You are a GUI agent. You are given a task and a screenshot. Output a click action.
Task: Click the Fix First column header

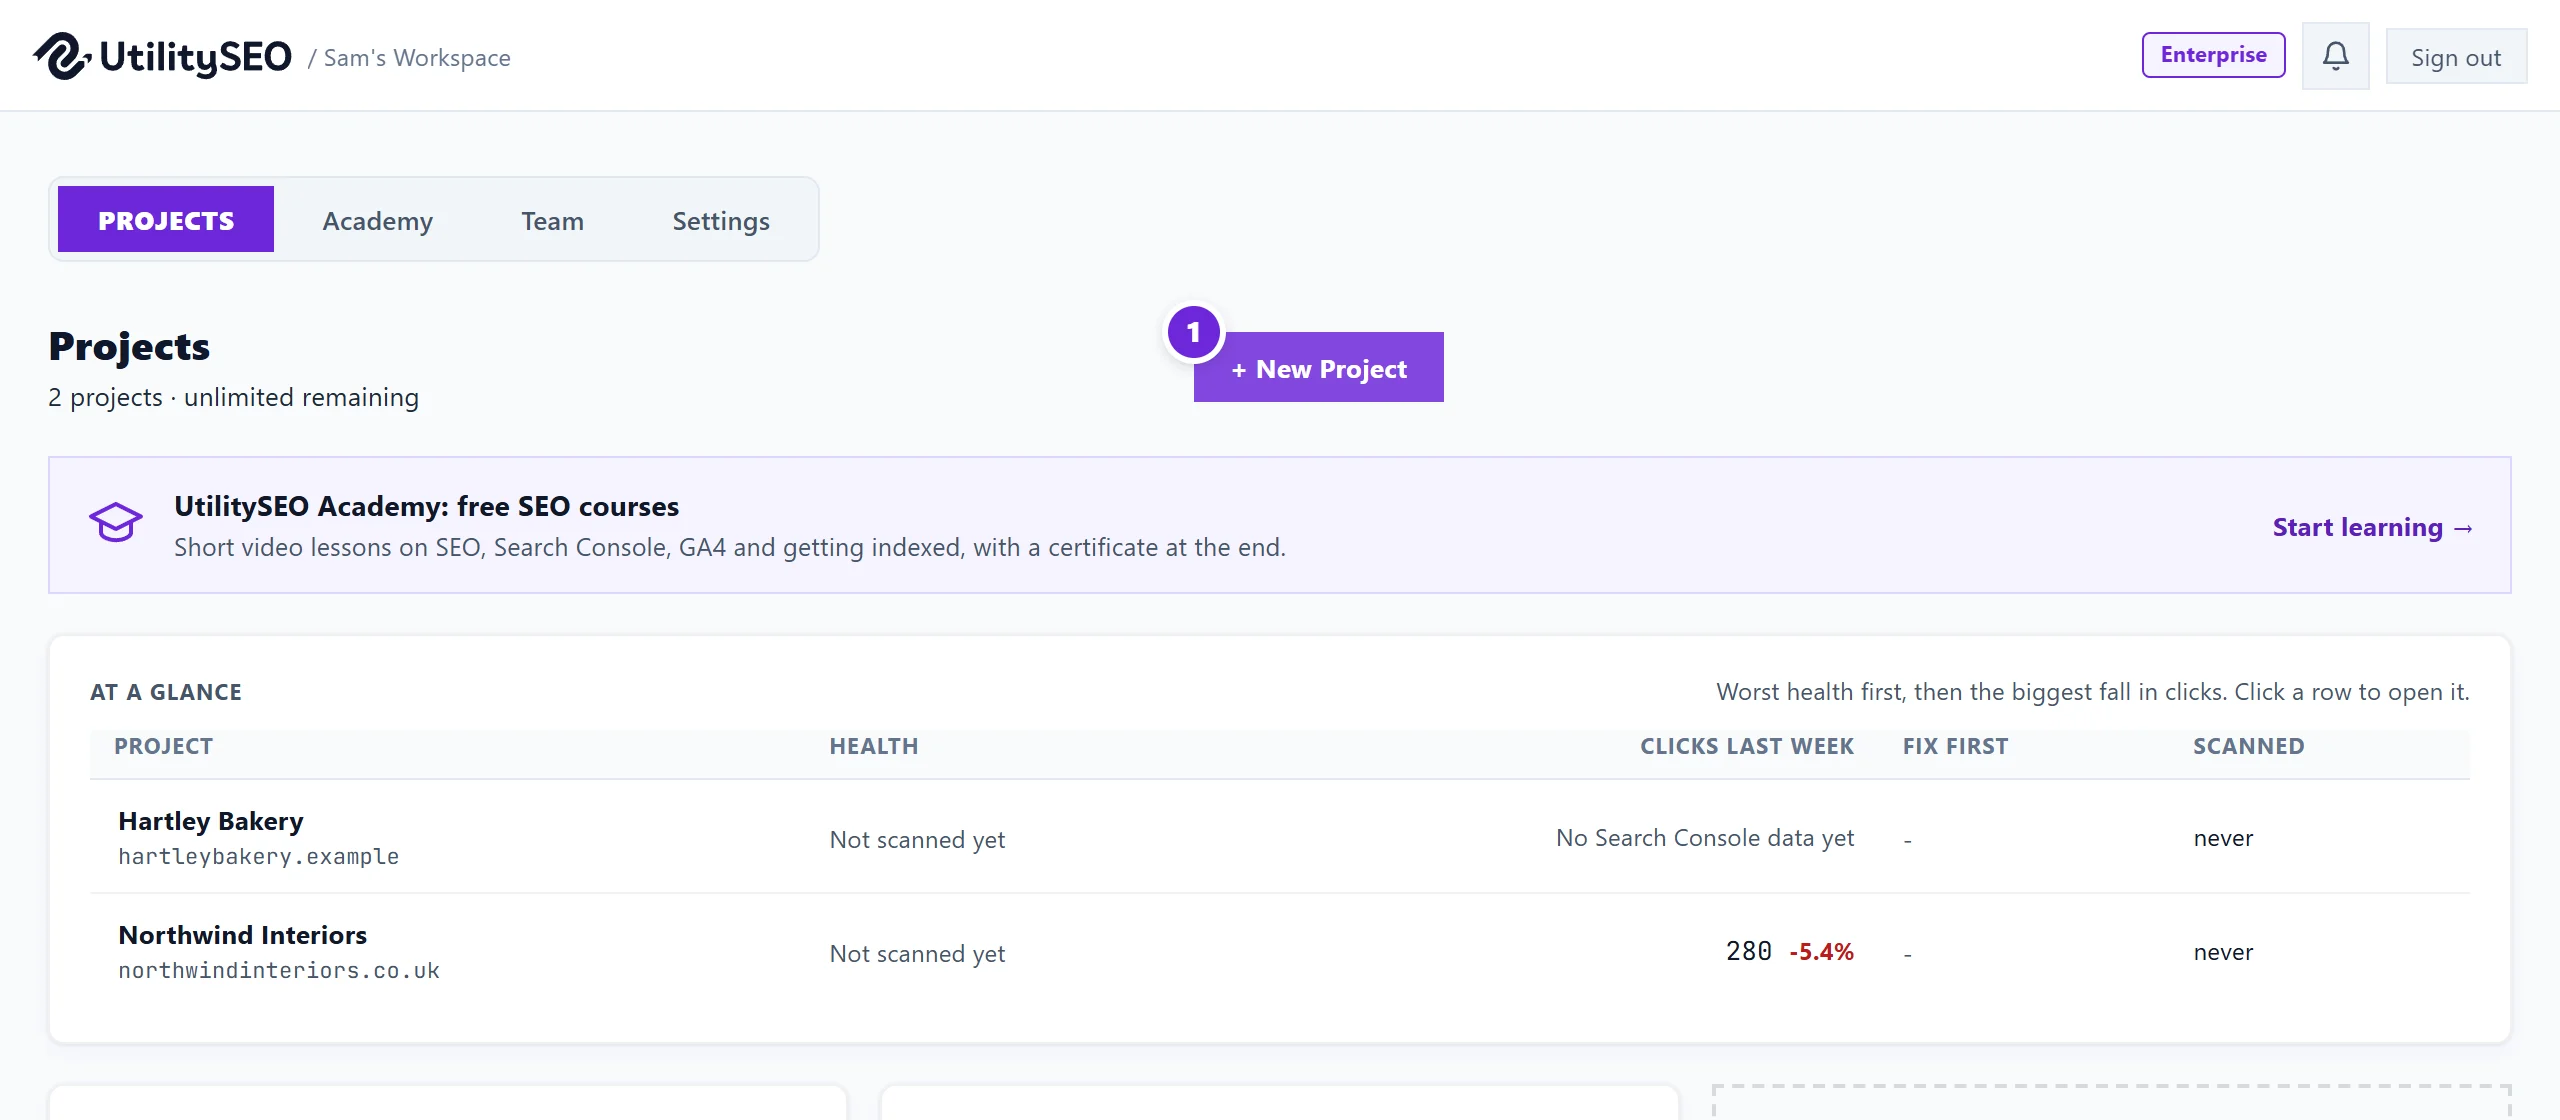[1955, 746]
